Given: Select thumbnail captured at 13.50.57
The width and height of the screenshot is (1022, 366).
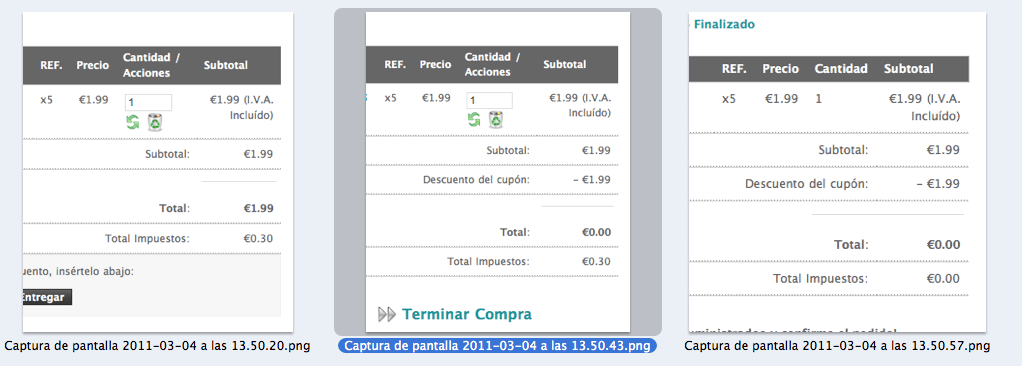Looking at the screenshot, I should (x=838, y=172).
